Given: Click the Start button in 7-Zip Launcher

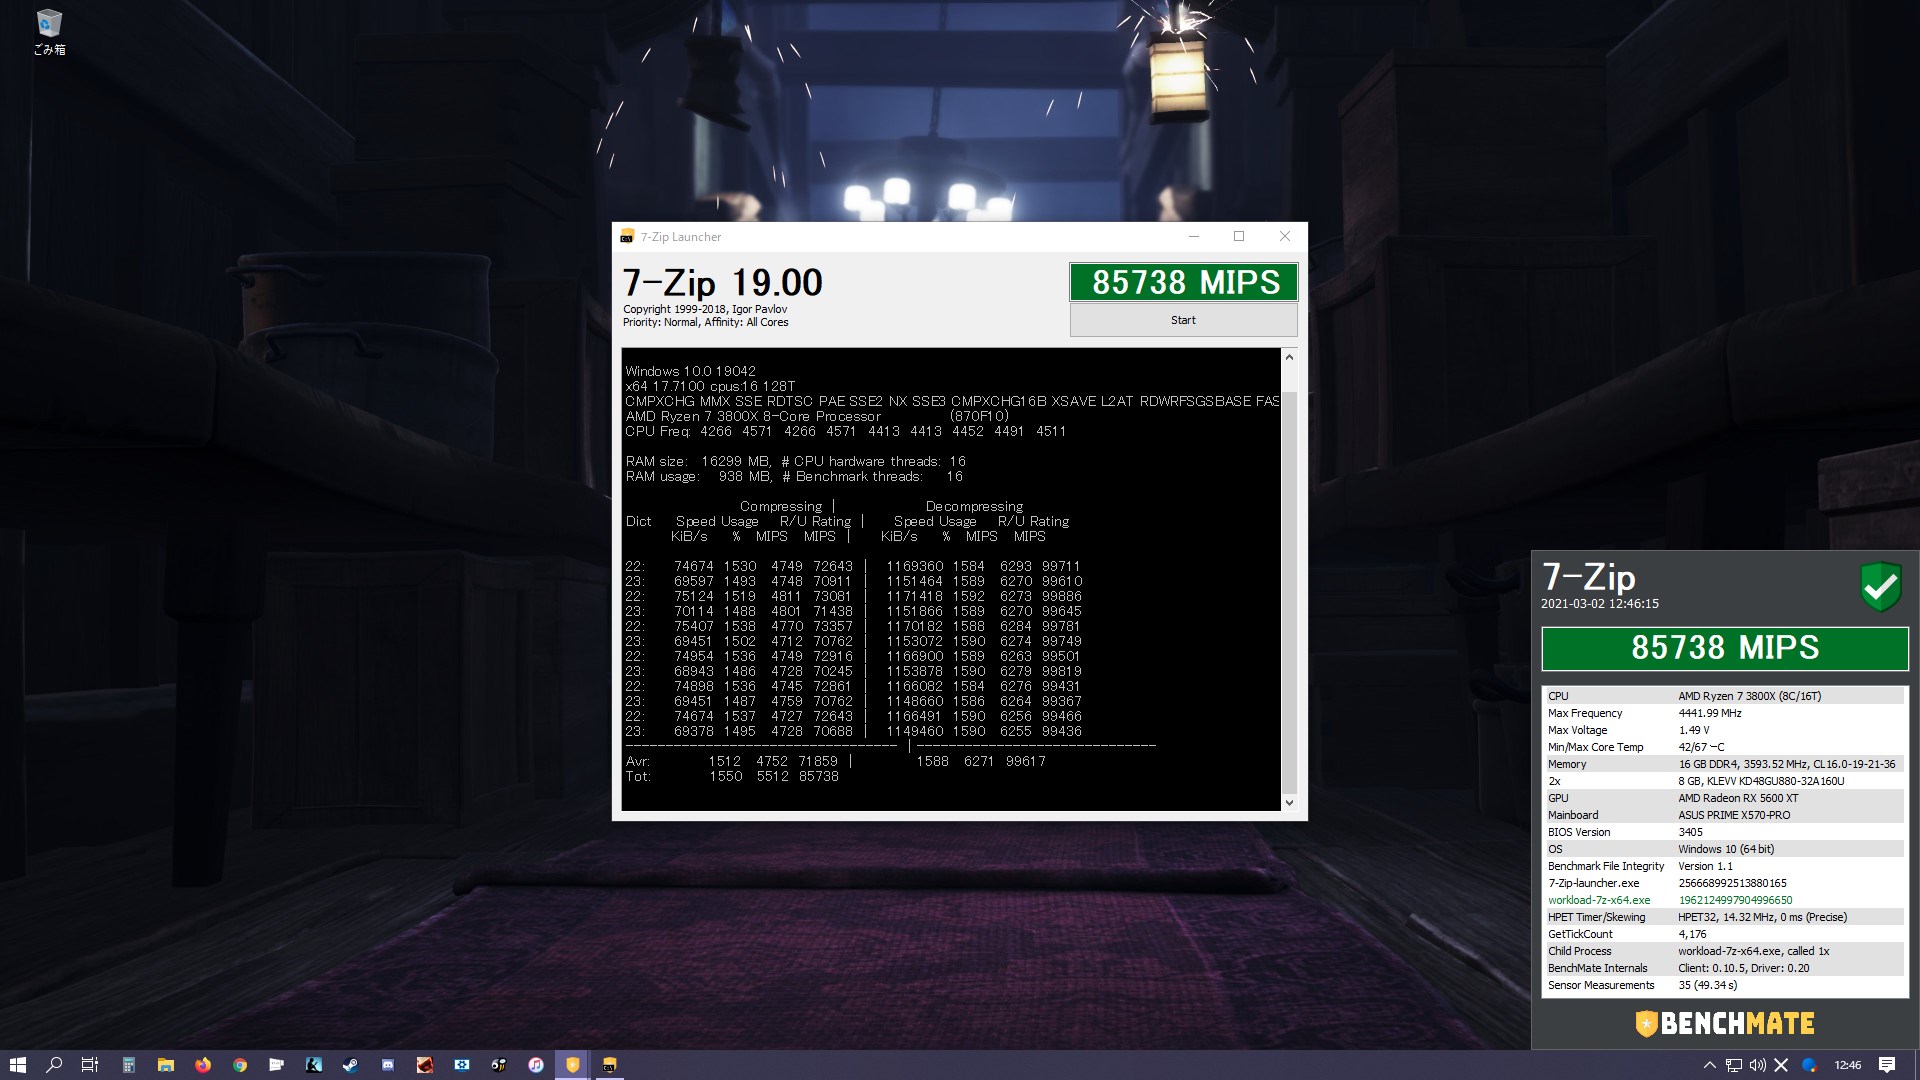Looking at the screenshot, I should pos(1183,320).
